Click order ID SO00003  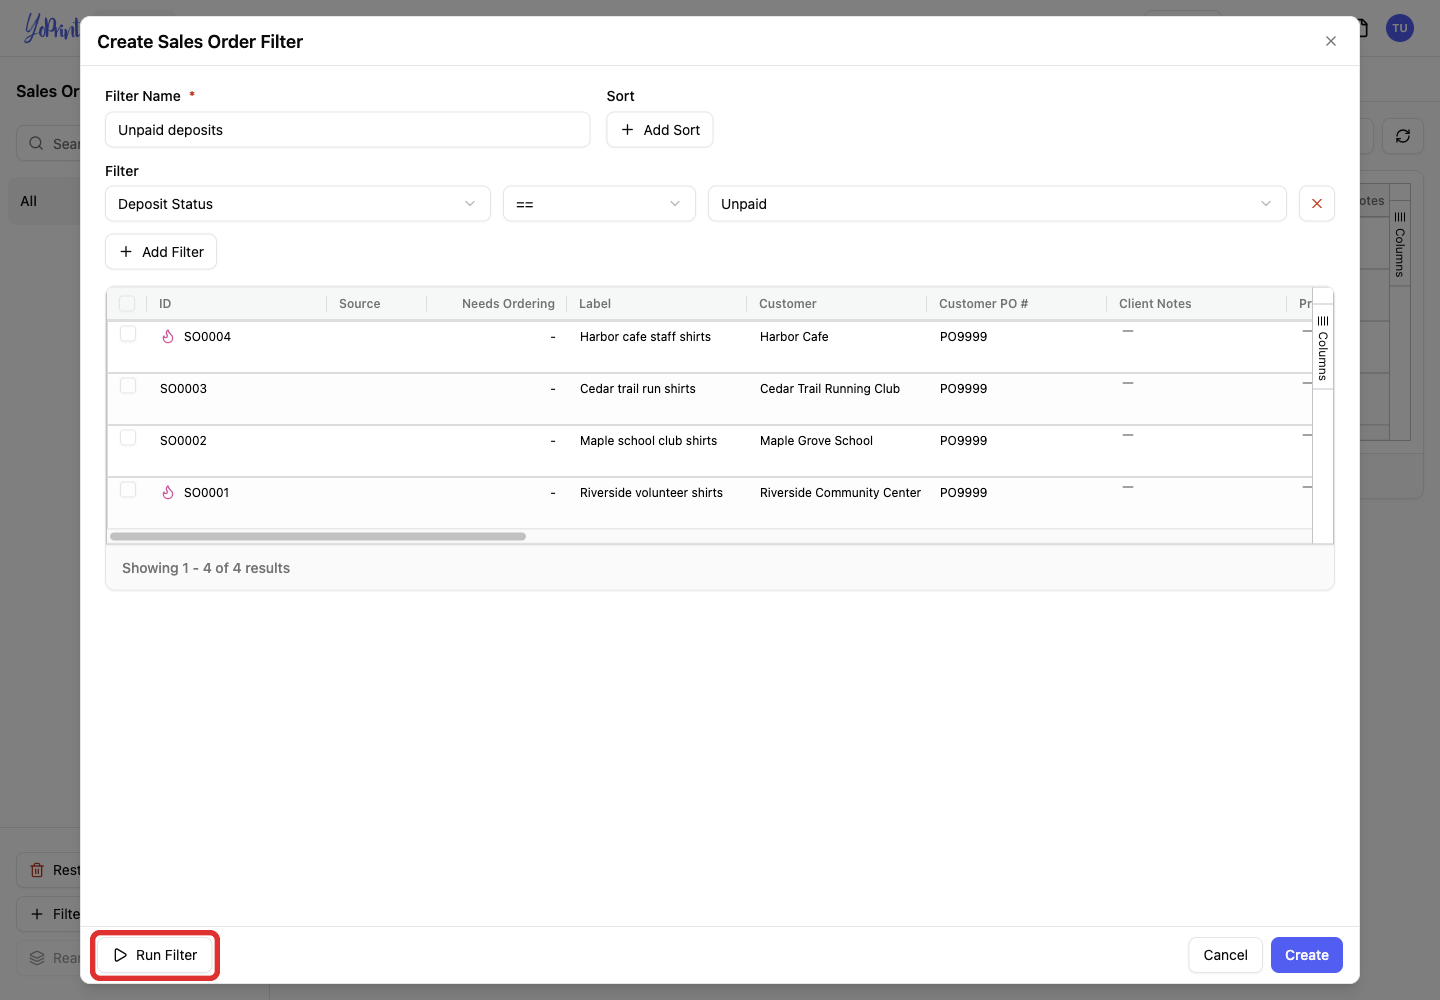coord(183,389)
